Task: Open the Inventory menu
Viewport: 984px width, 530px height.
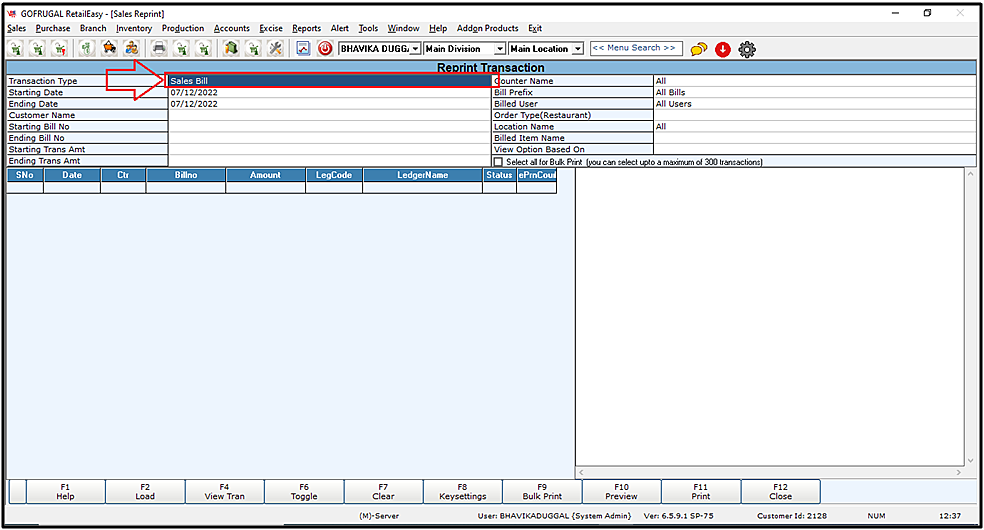Action: (x=134, y=28)
